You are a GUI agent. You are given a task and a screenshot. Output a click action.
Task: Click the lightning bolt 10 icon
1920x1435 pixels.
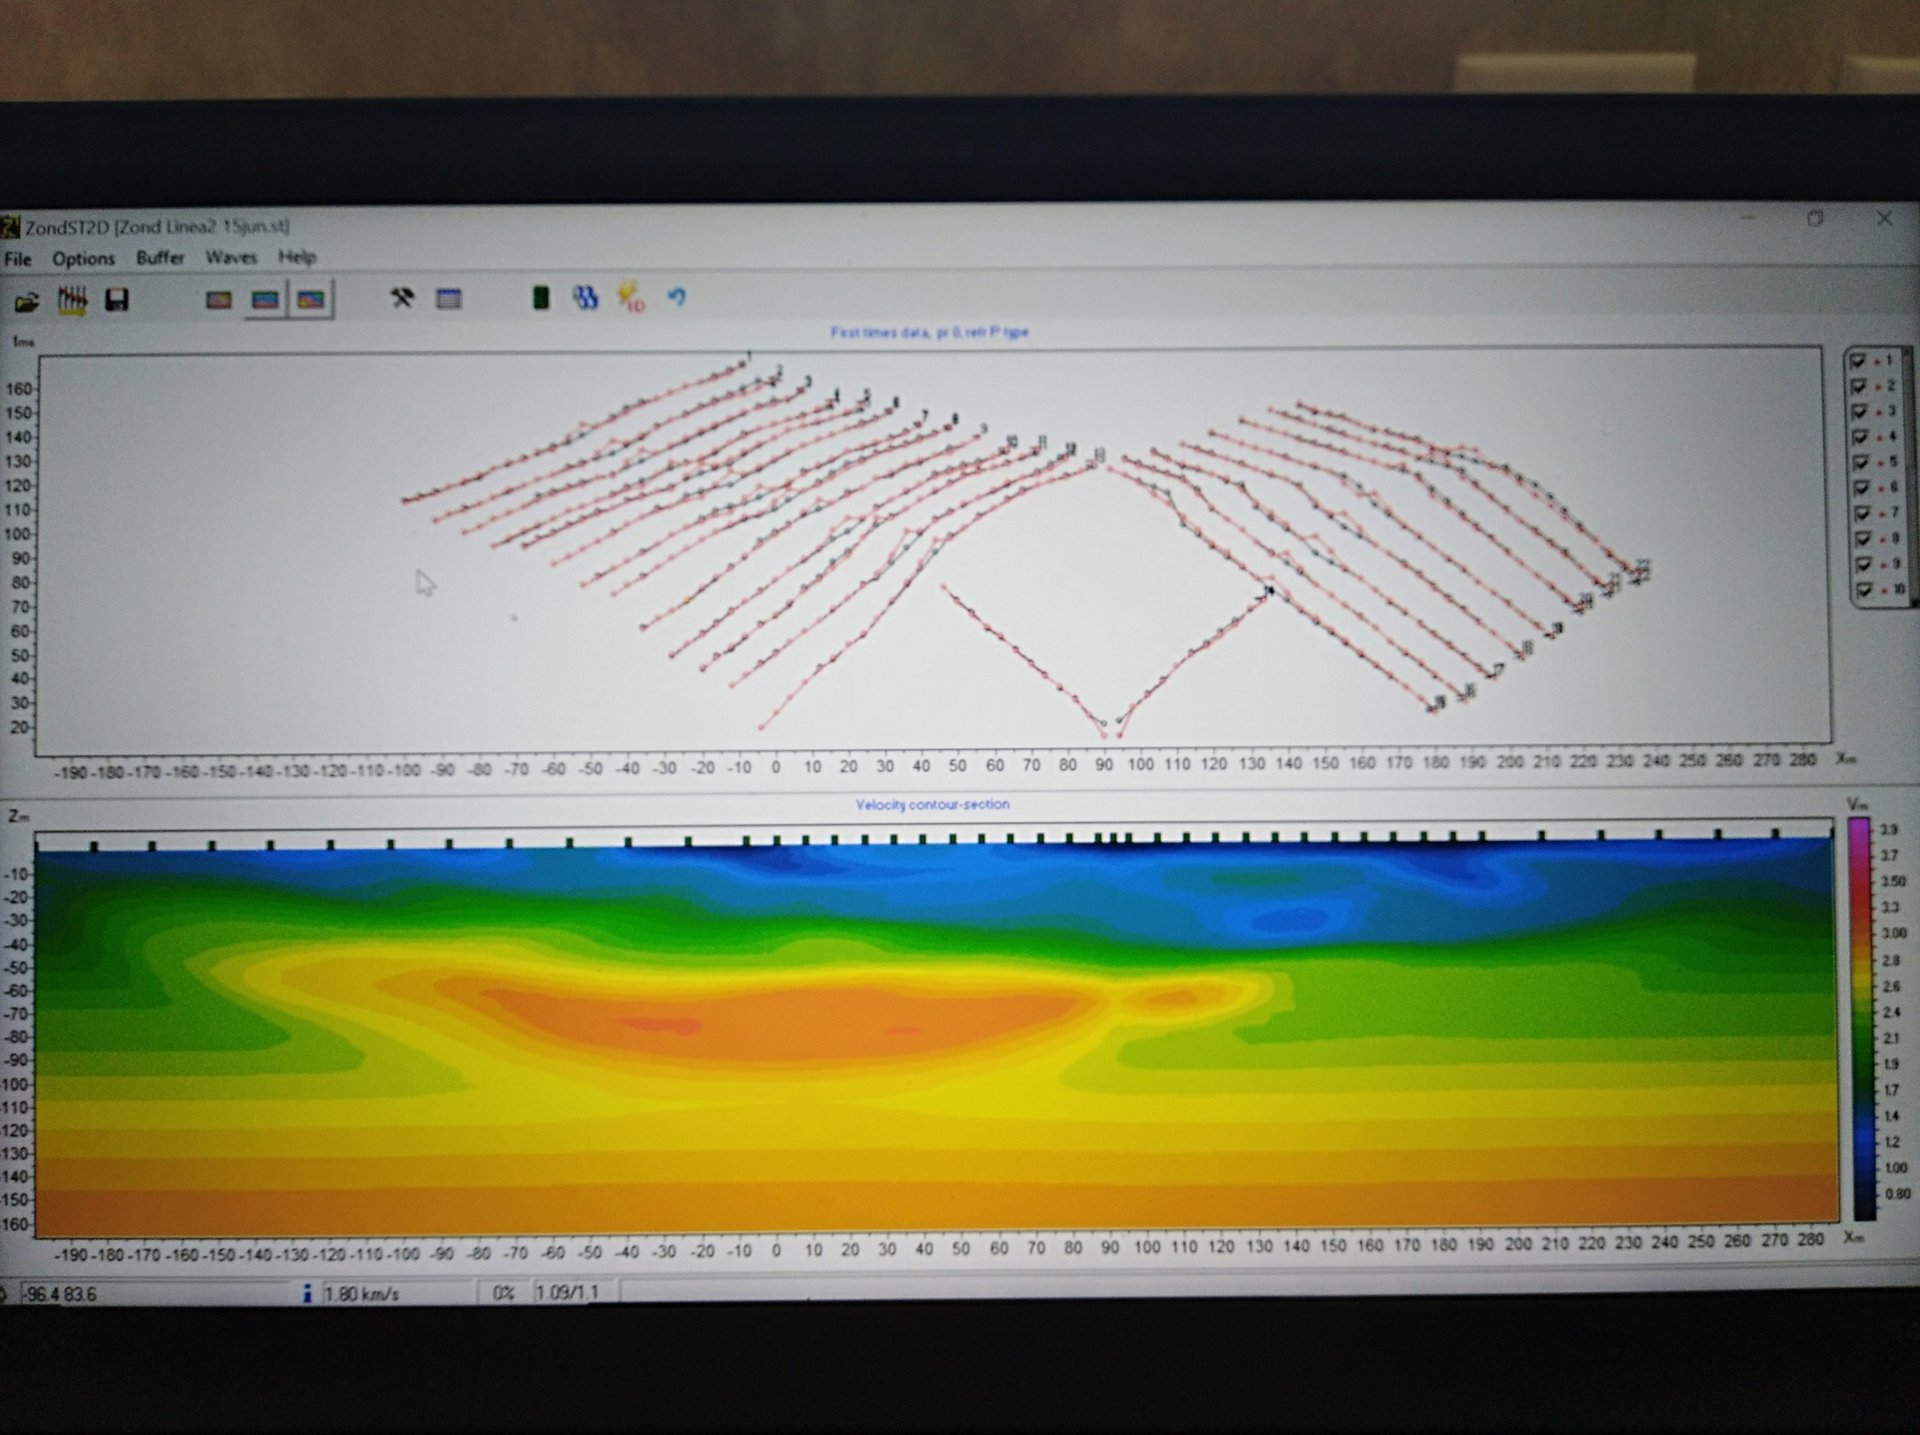[x=630, y=297]
